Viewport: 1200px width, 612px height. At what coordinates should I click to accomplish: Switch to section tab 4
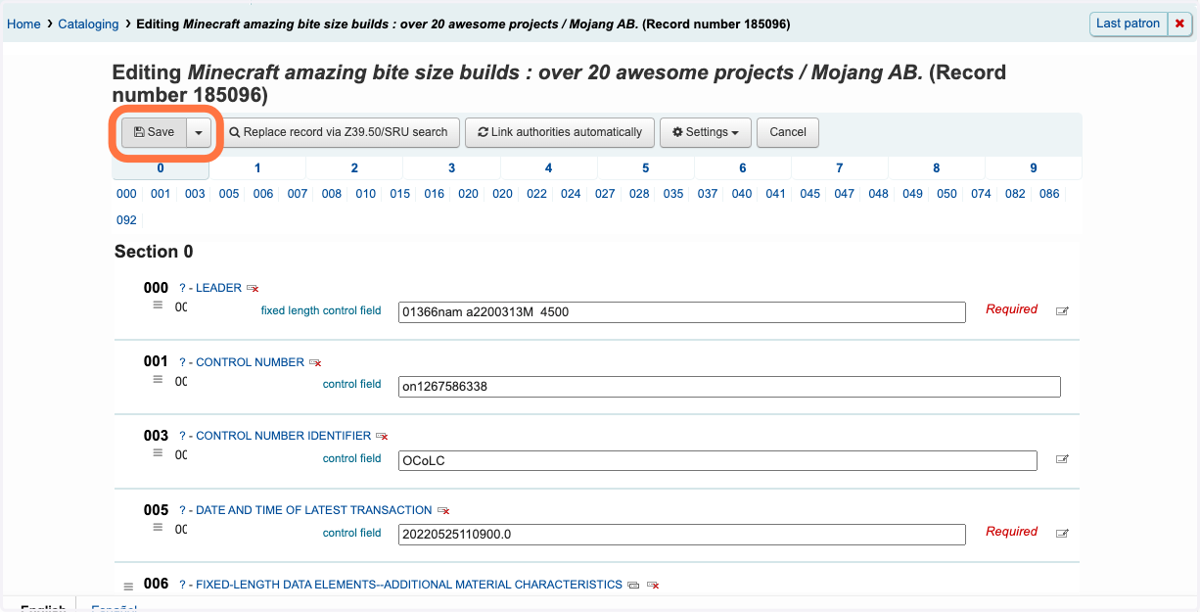click(x=548, y=168)
